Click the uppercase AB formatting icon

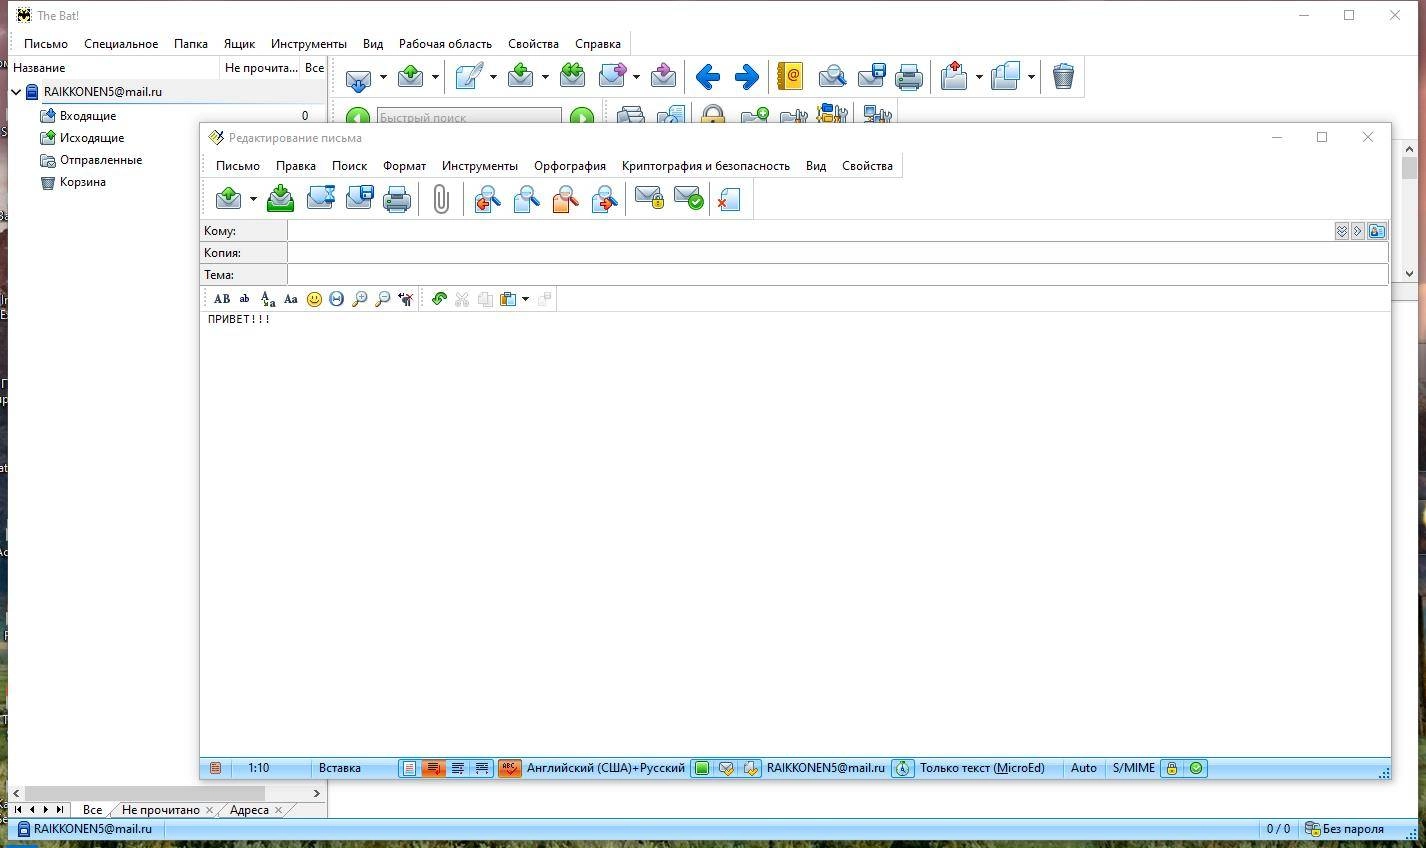pyautogui.click(x=222, y=299)
